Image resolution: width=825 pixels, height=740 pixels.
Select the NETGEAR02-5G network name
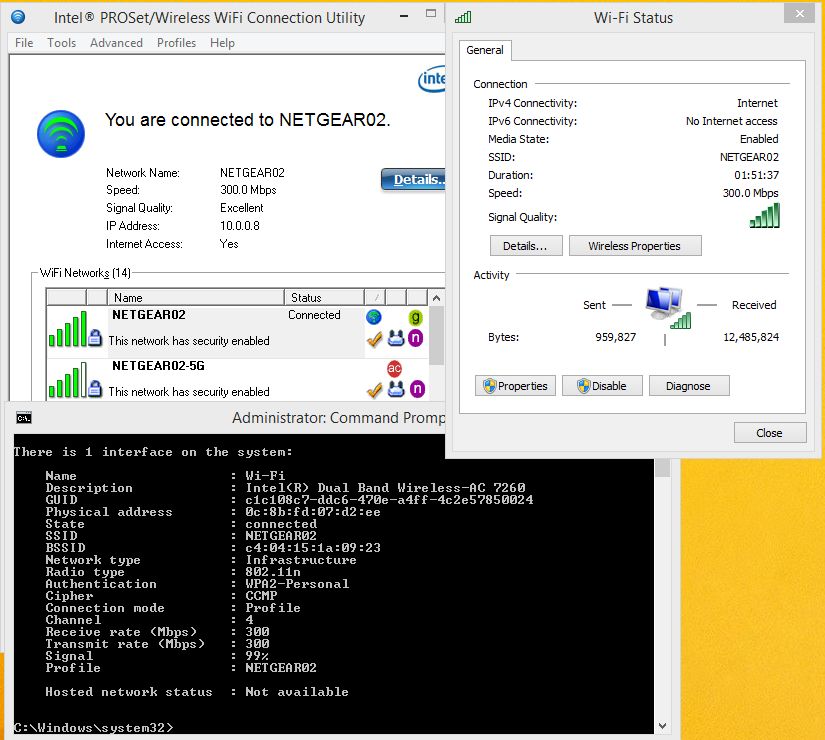click(x=158, y=366)
